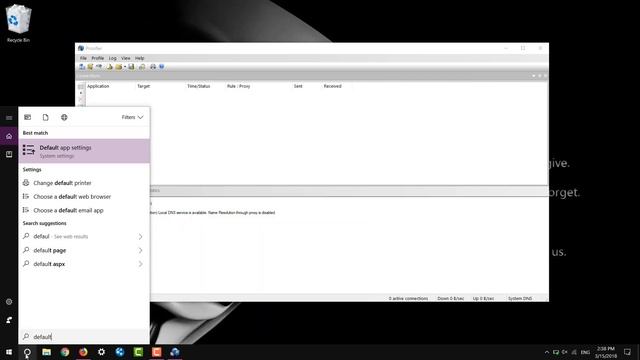The width and height of the screenshot is (640, 360).
Task: Click '0 active connections' in Proxifier status bar
Action: (408, 298)
